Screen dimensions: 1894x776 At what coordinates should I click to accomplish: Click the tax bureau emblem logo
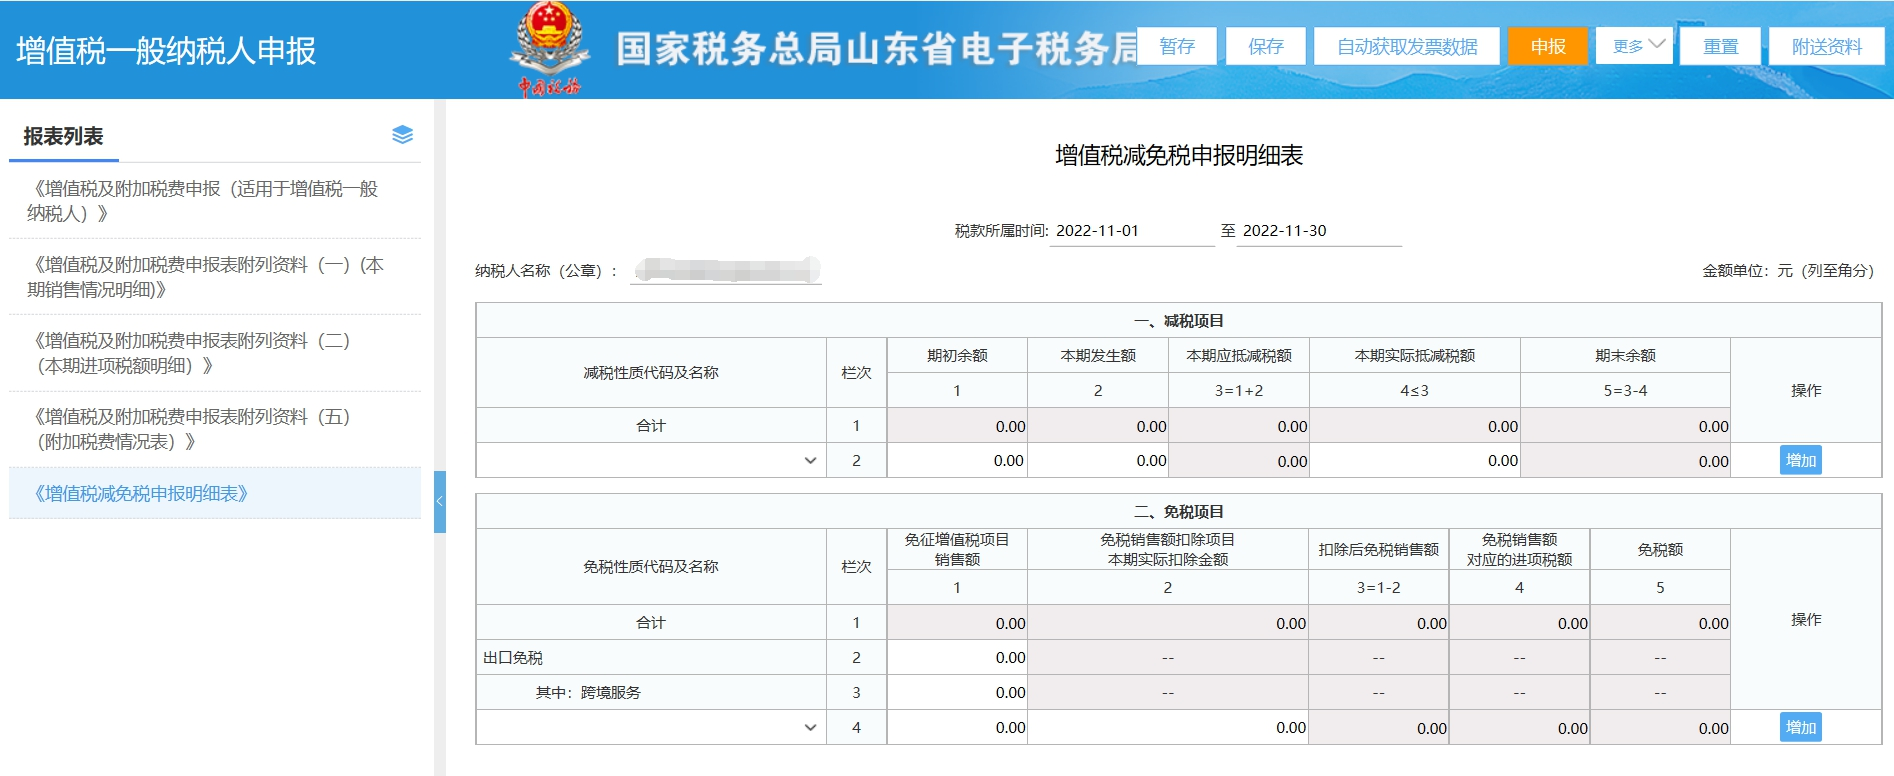[x=548, y=48]
